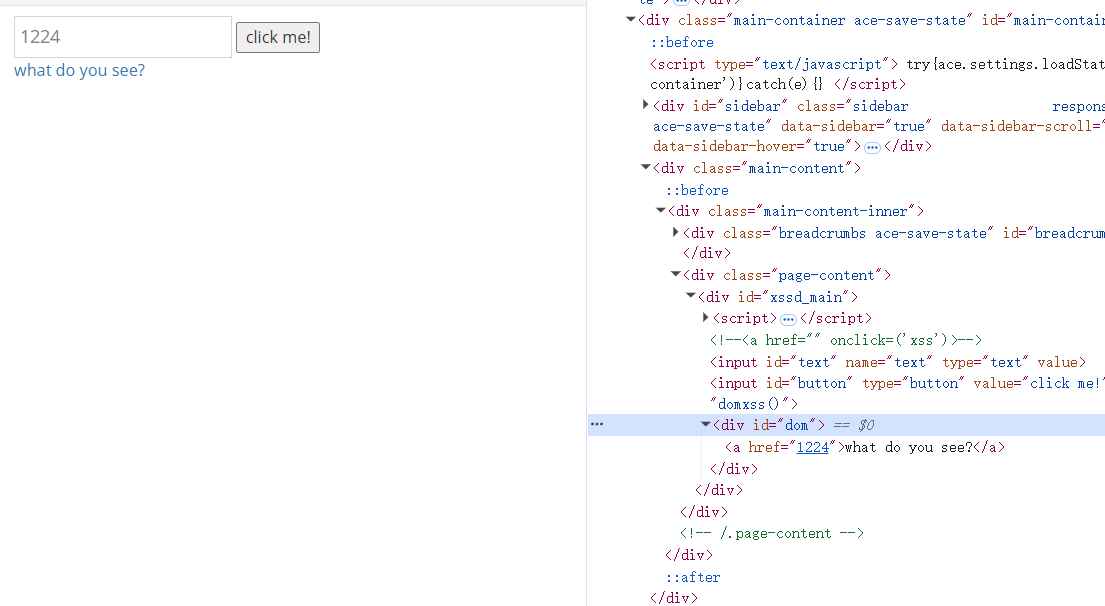Viewport: 1105px width, 606px height.
Task: Open the three-dot actions for selected row
Action: coord(597,424)
